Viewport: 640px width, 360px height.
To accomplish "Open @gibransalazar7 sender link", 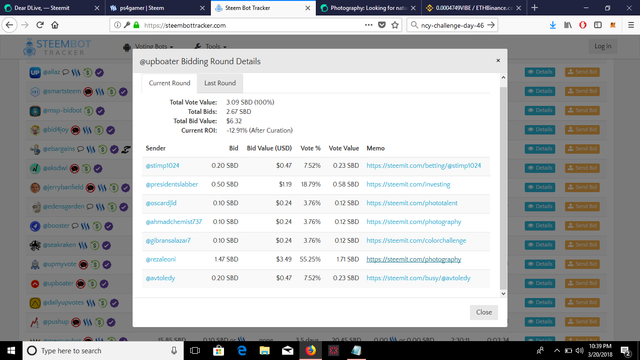I will pyautogui.click(x=168, y=240).
